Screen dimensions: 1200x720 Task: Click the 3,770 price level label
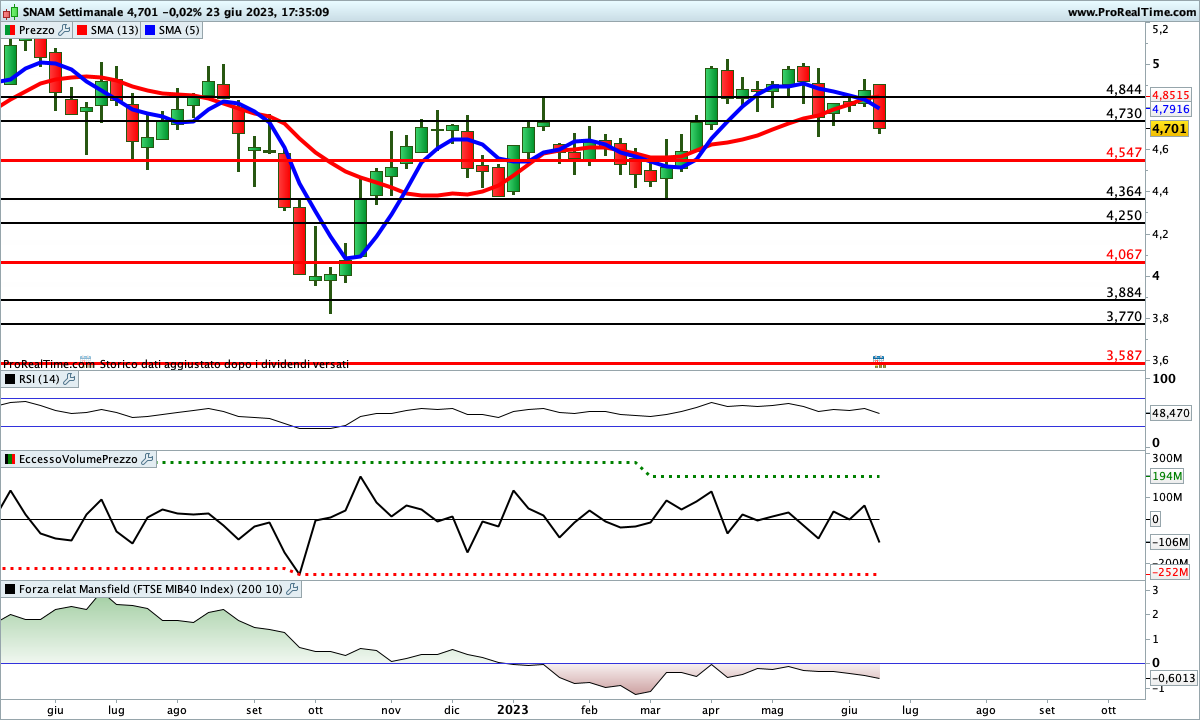1124,316
